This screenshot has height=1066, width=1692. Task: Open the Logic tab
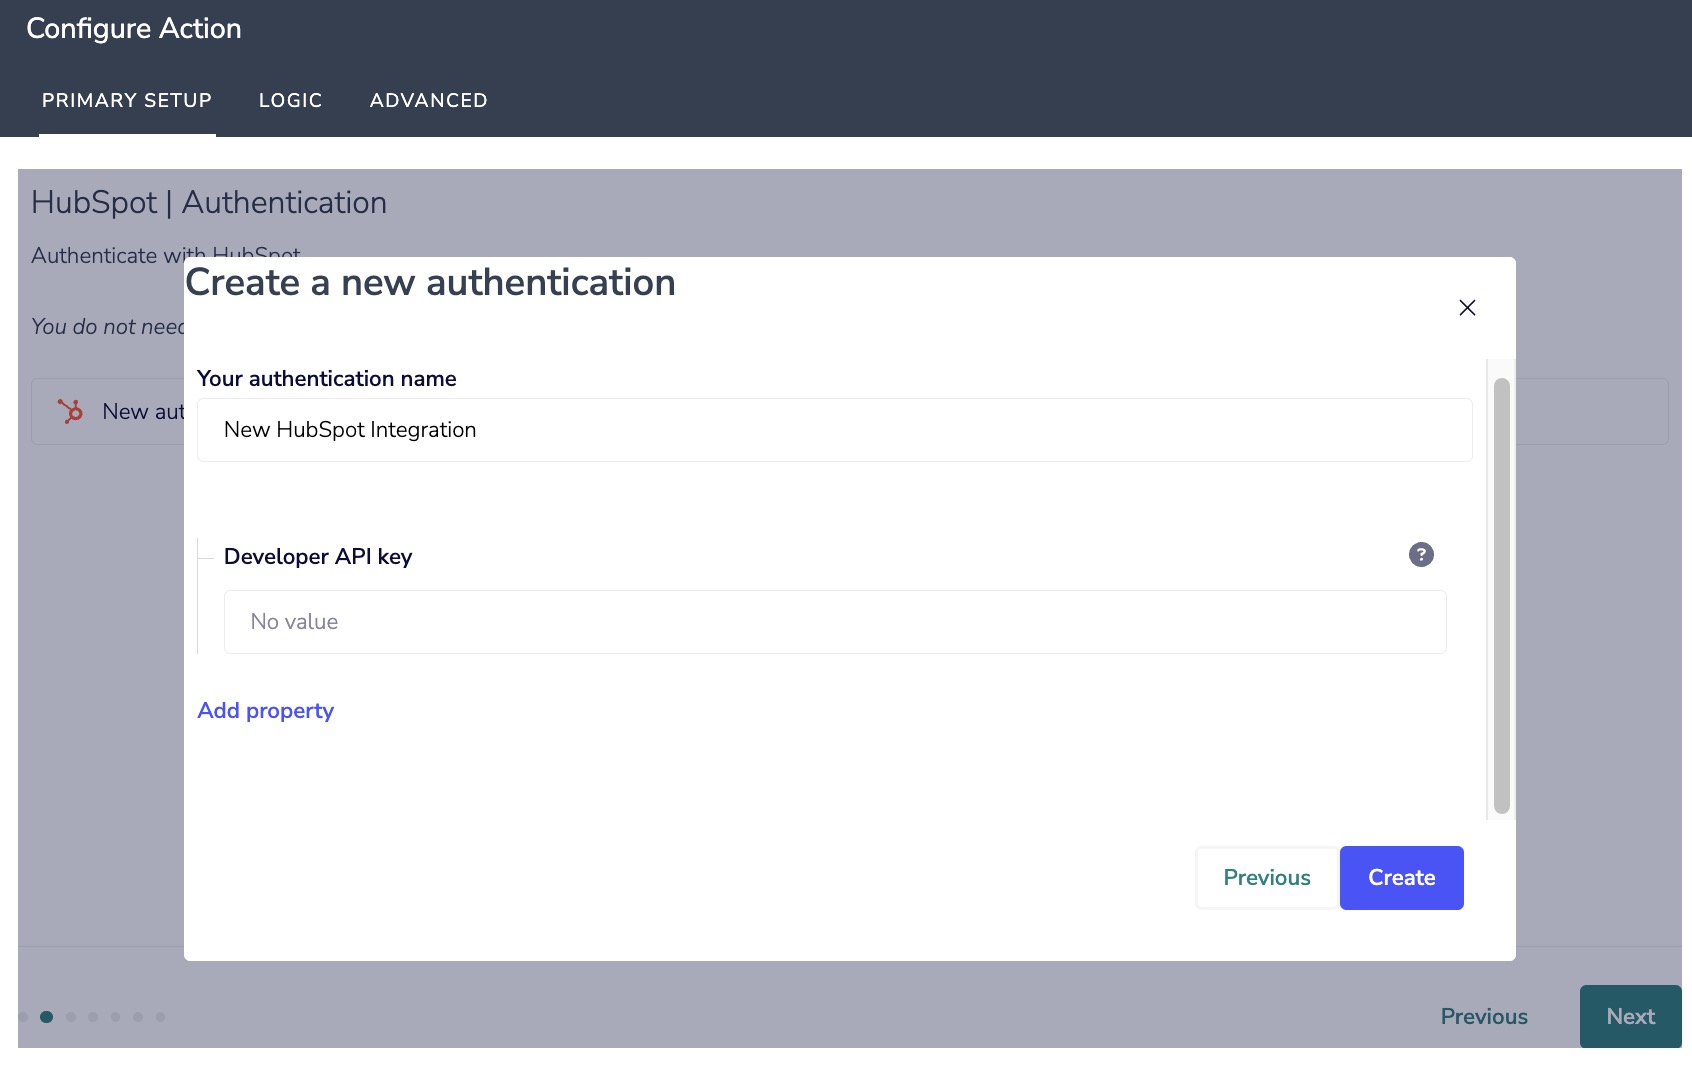coord(291,100)
